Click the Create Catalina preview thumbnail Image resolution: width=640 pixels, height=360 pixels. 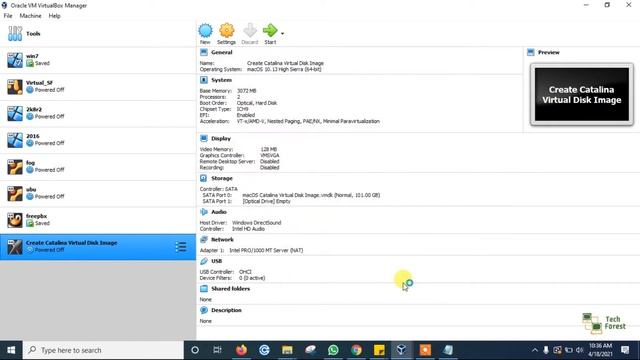[582, 94]
